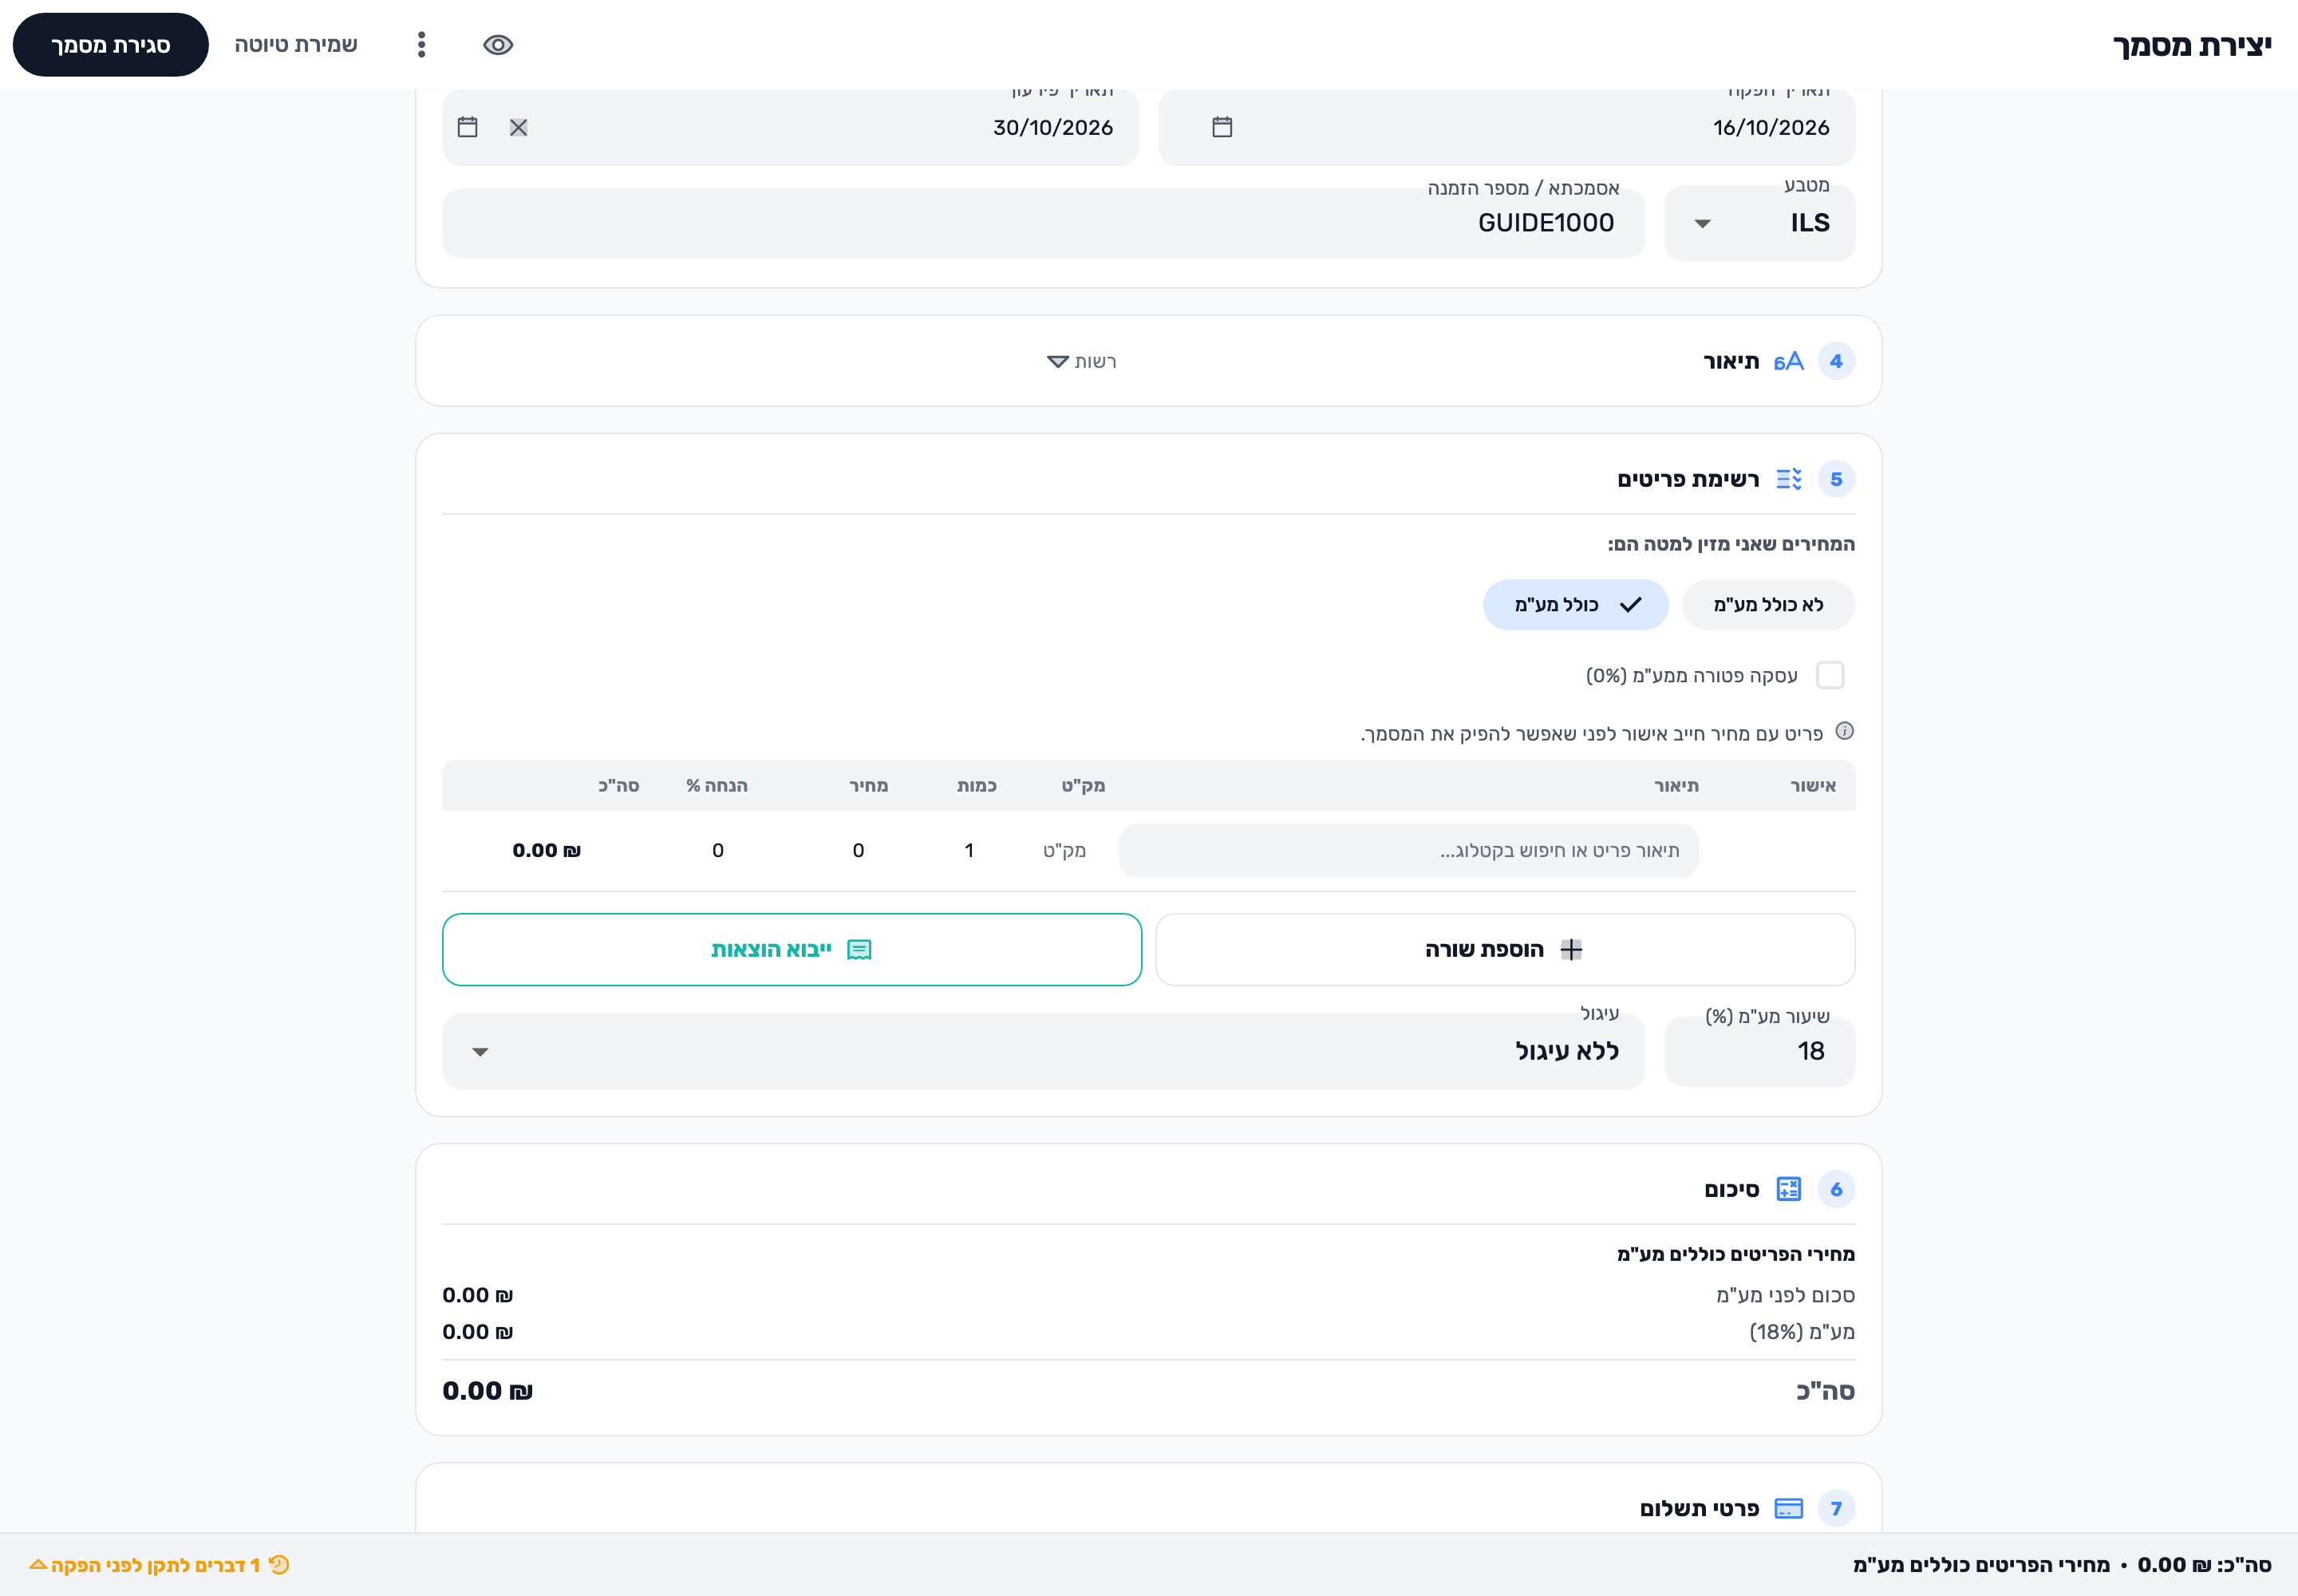Viewport: 2298px width, 1596px height.
Task: Click the 'סיכום' section heading
Action: [1731, 1189]
